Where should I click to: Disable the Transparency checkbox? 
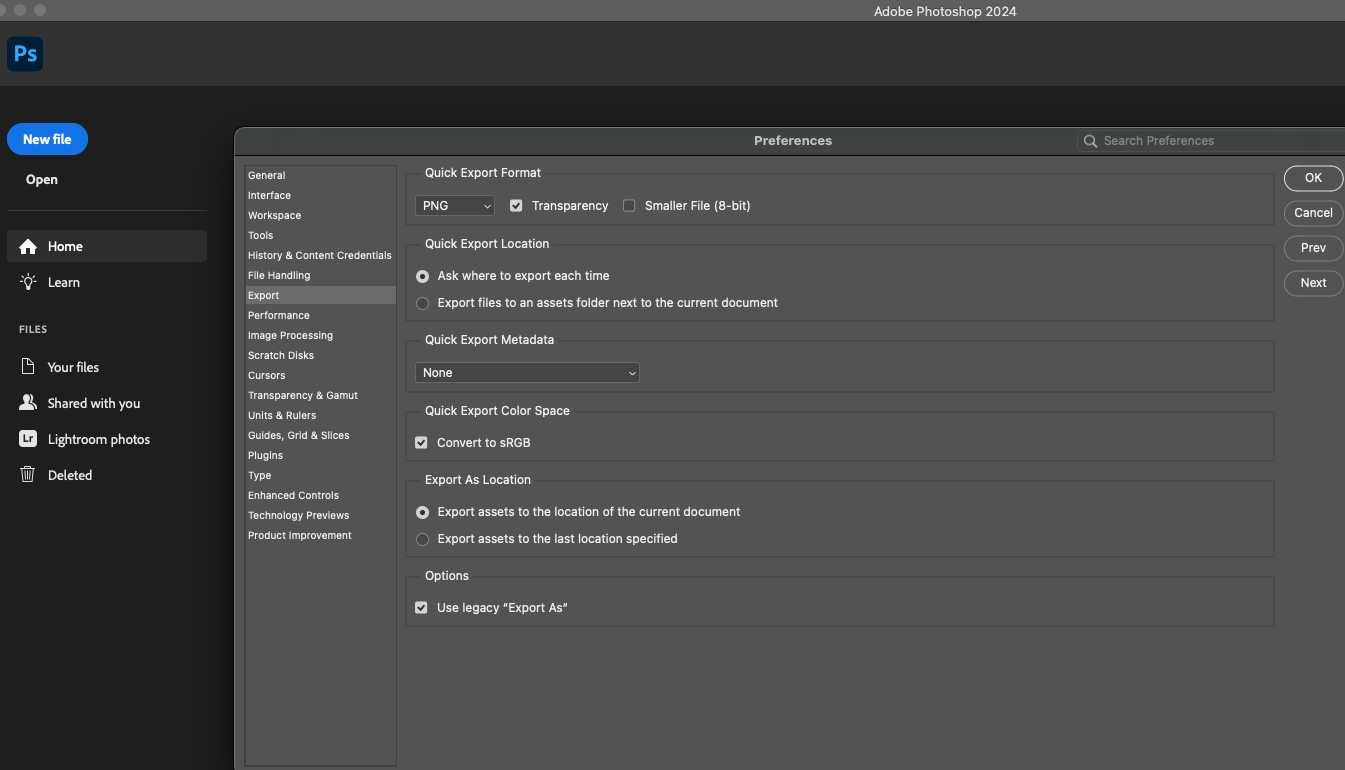pyautogui.click(x=516, y=205)
